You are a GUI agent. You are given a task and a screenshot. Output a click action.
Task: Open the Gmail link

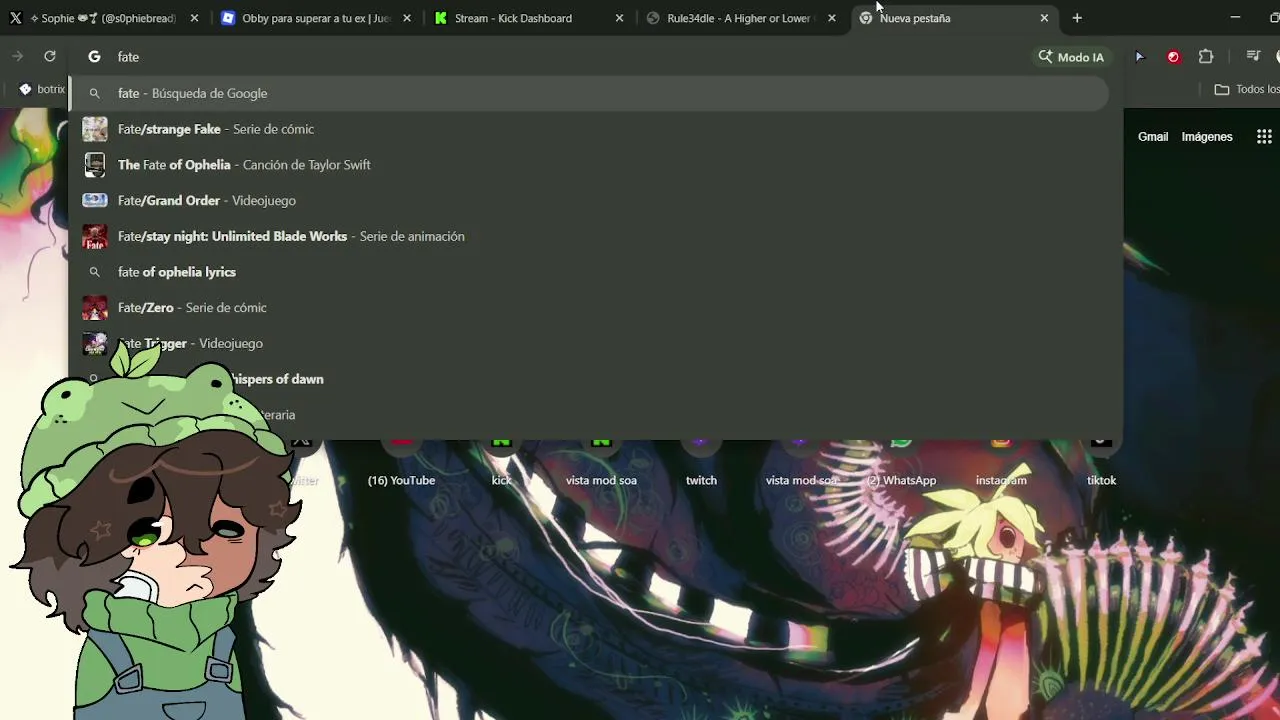(x=1153, y=137)
